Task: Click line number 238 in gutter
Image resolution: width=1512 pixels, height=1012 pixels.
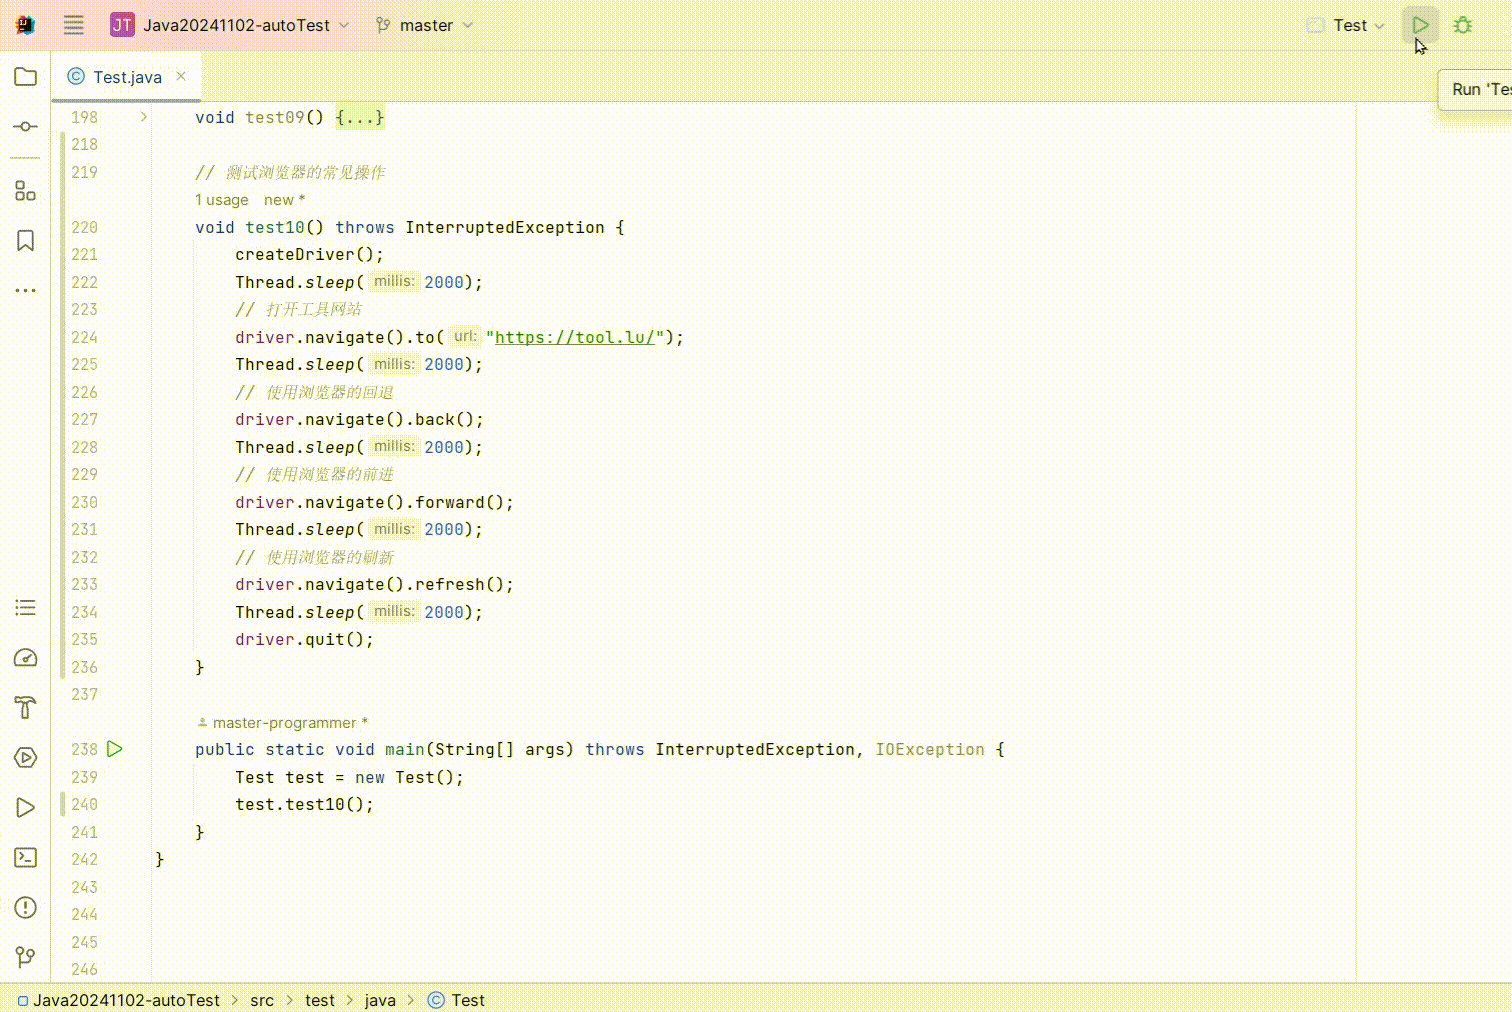Action: pos(85,749)
